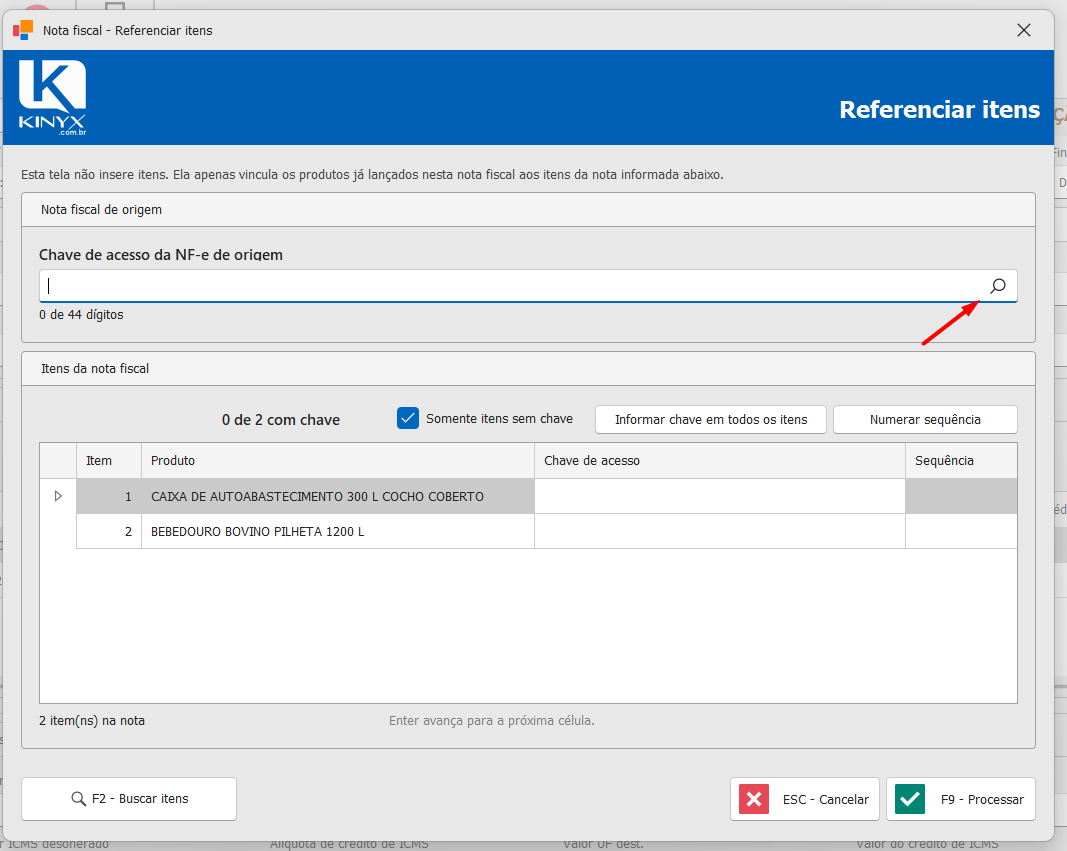Click the '2 item(ns) na nota' status text
This screenshot has height=851, width=1067.
pos(92,720)
